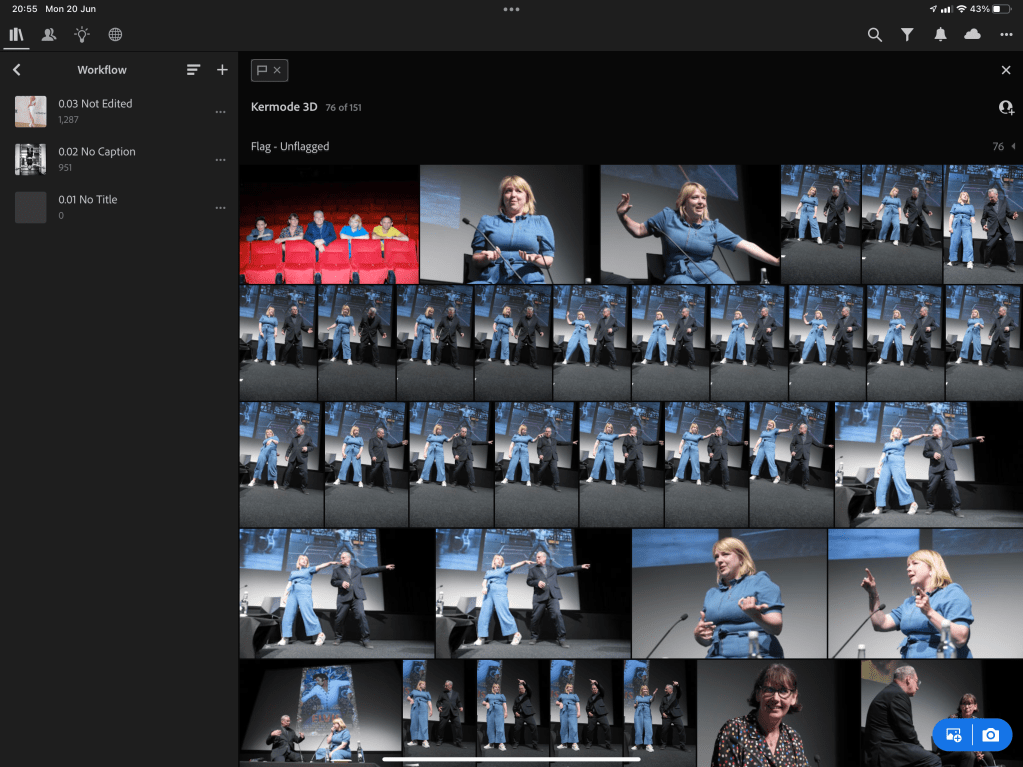
Task: Open options for 0.02 No Caption
Action: (220, 160)
